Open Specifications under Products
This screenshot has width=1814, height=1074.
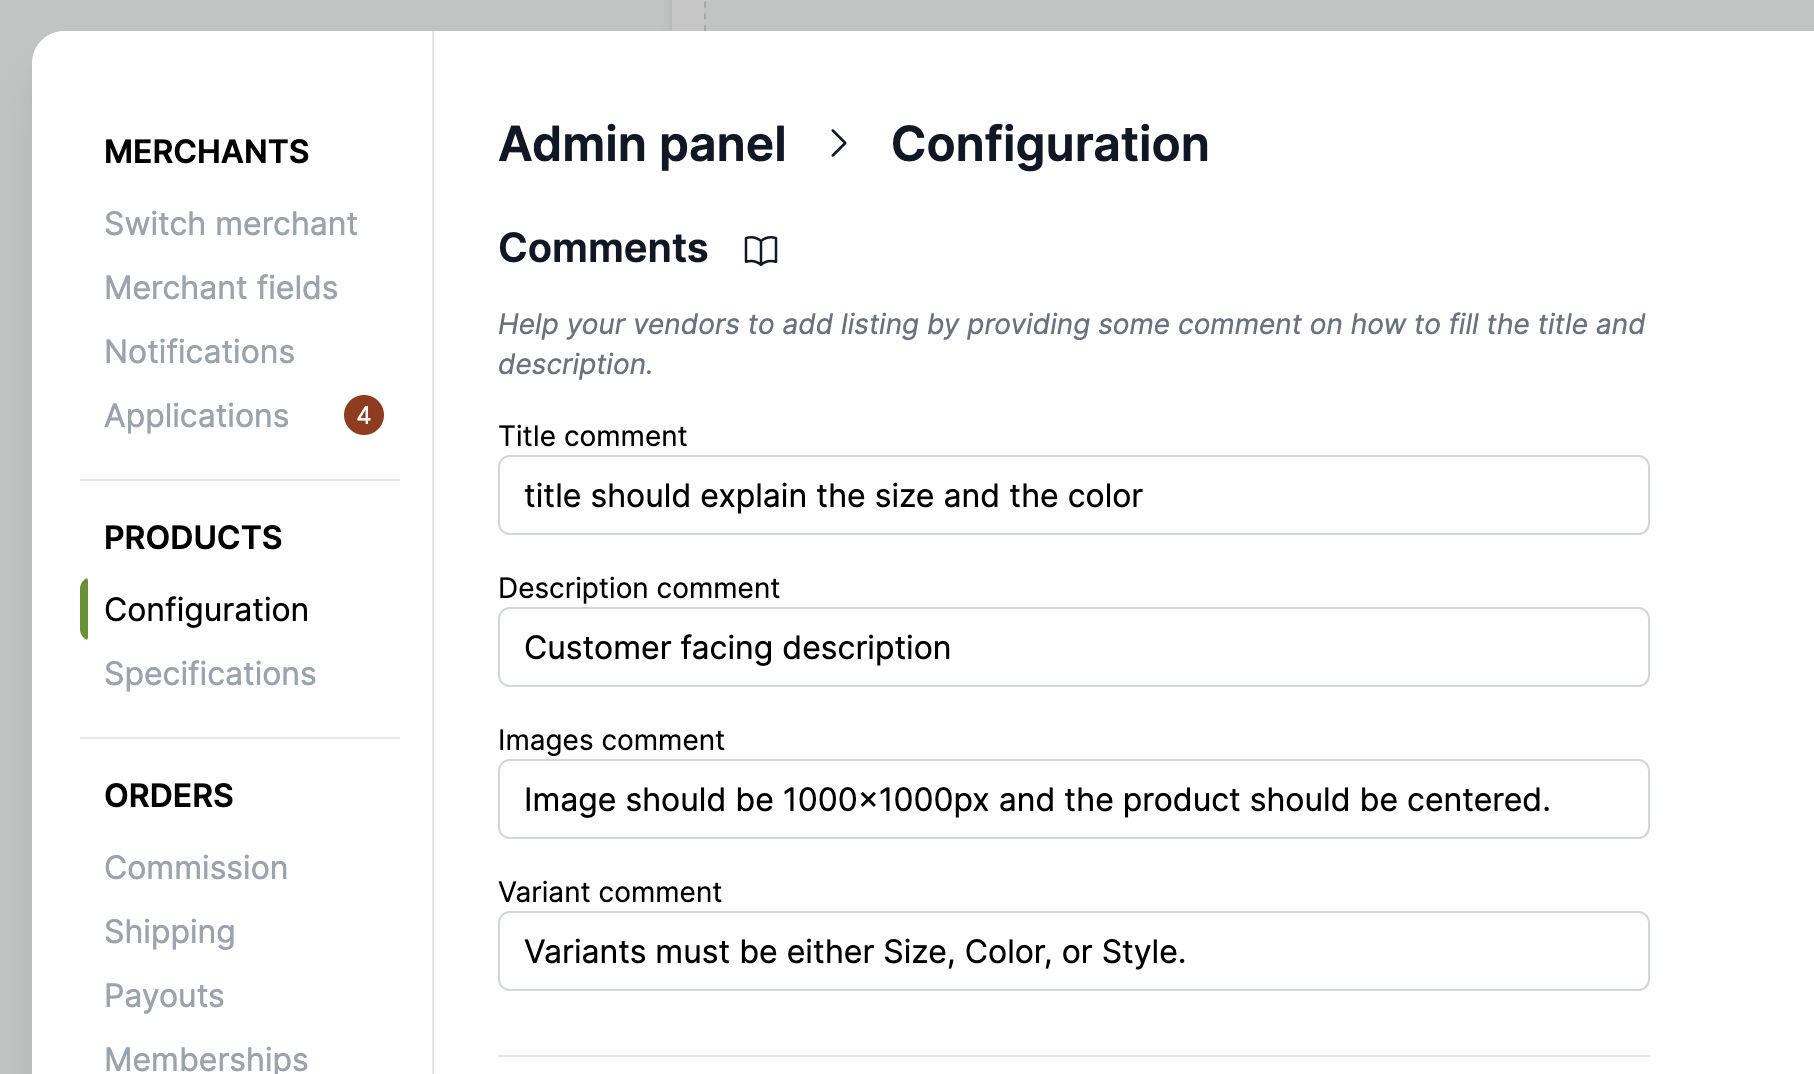pyautogui.click(x=210, y=673)
